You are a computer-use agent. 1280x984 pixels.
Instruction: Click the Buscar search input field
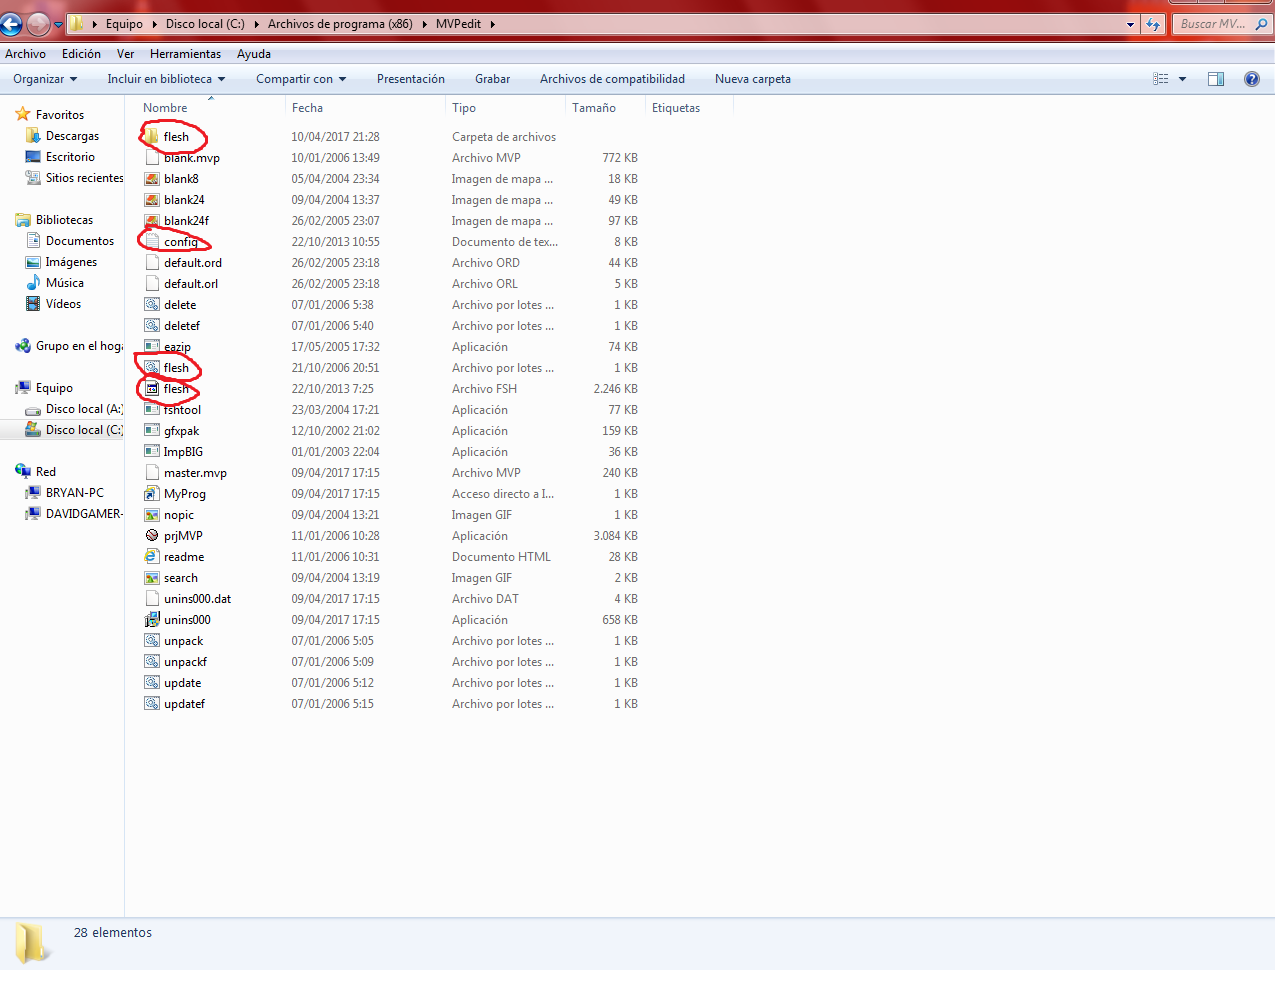(1212, 24)
